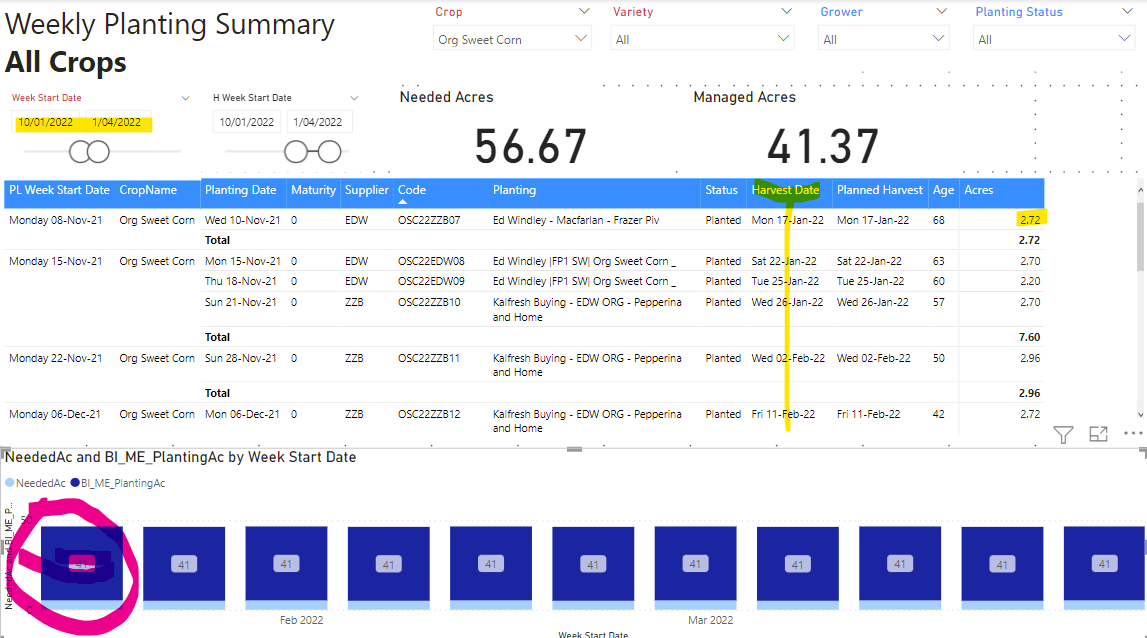The image size is (1147, 638).
Task: Click the Managed Acres card value 41.37
Action: click(x=823, y=146)
